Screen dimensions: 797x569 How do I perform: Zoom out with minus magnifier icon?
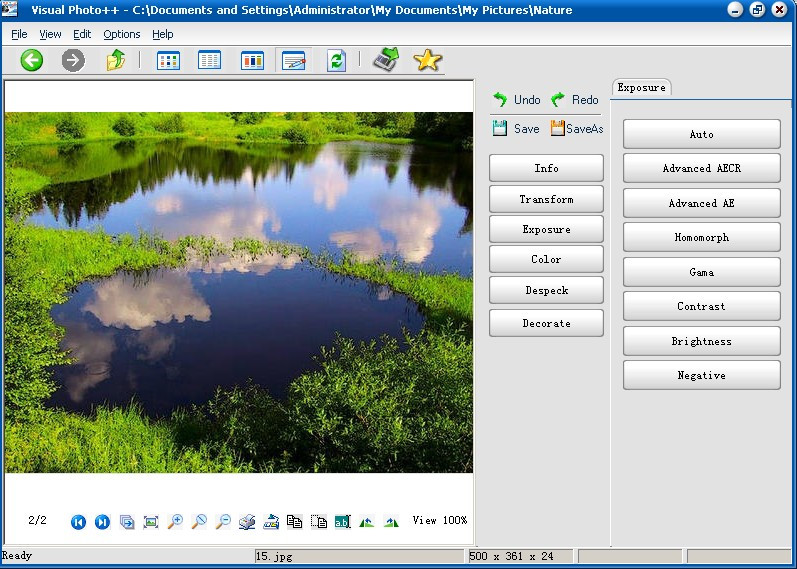pyautogui.click(x=223, y=522)
